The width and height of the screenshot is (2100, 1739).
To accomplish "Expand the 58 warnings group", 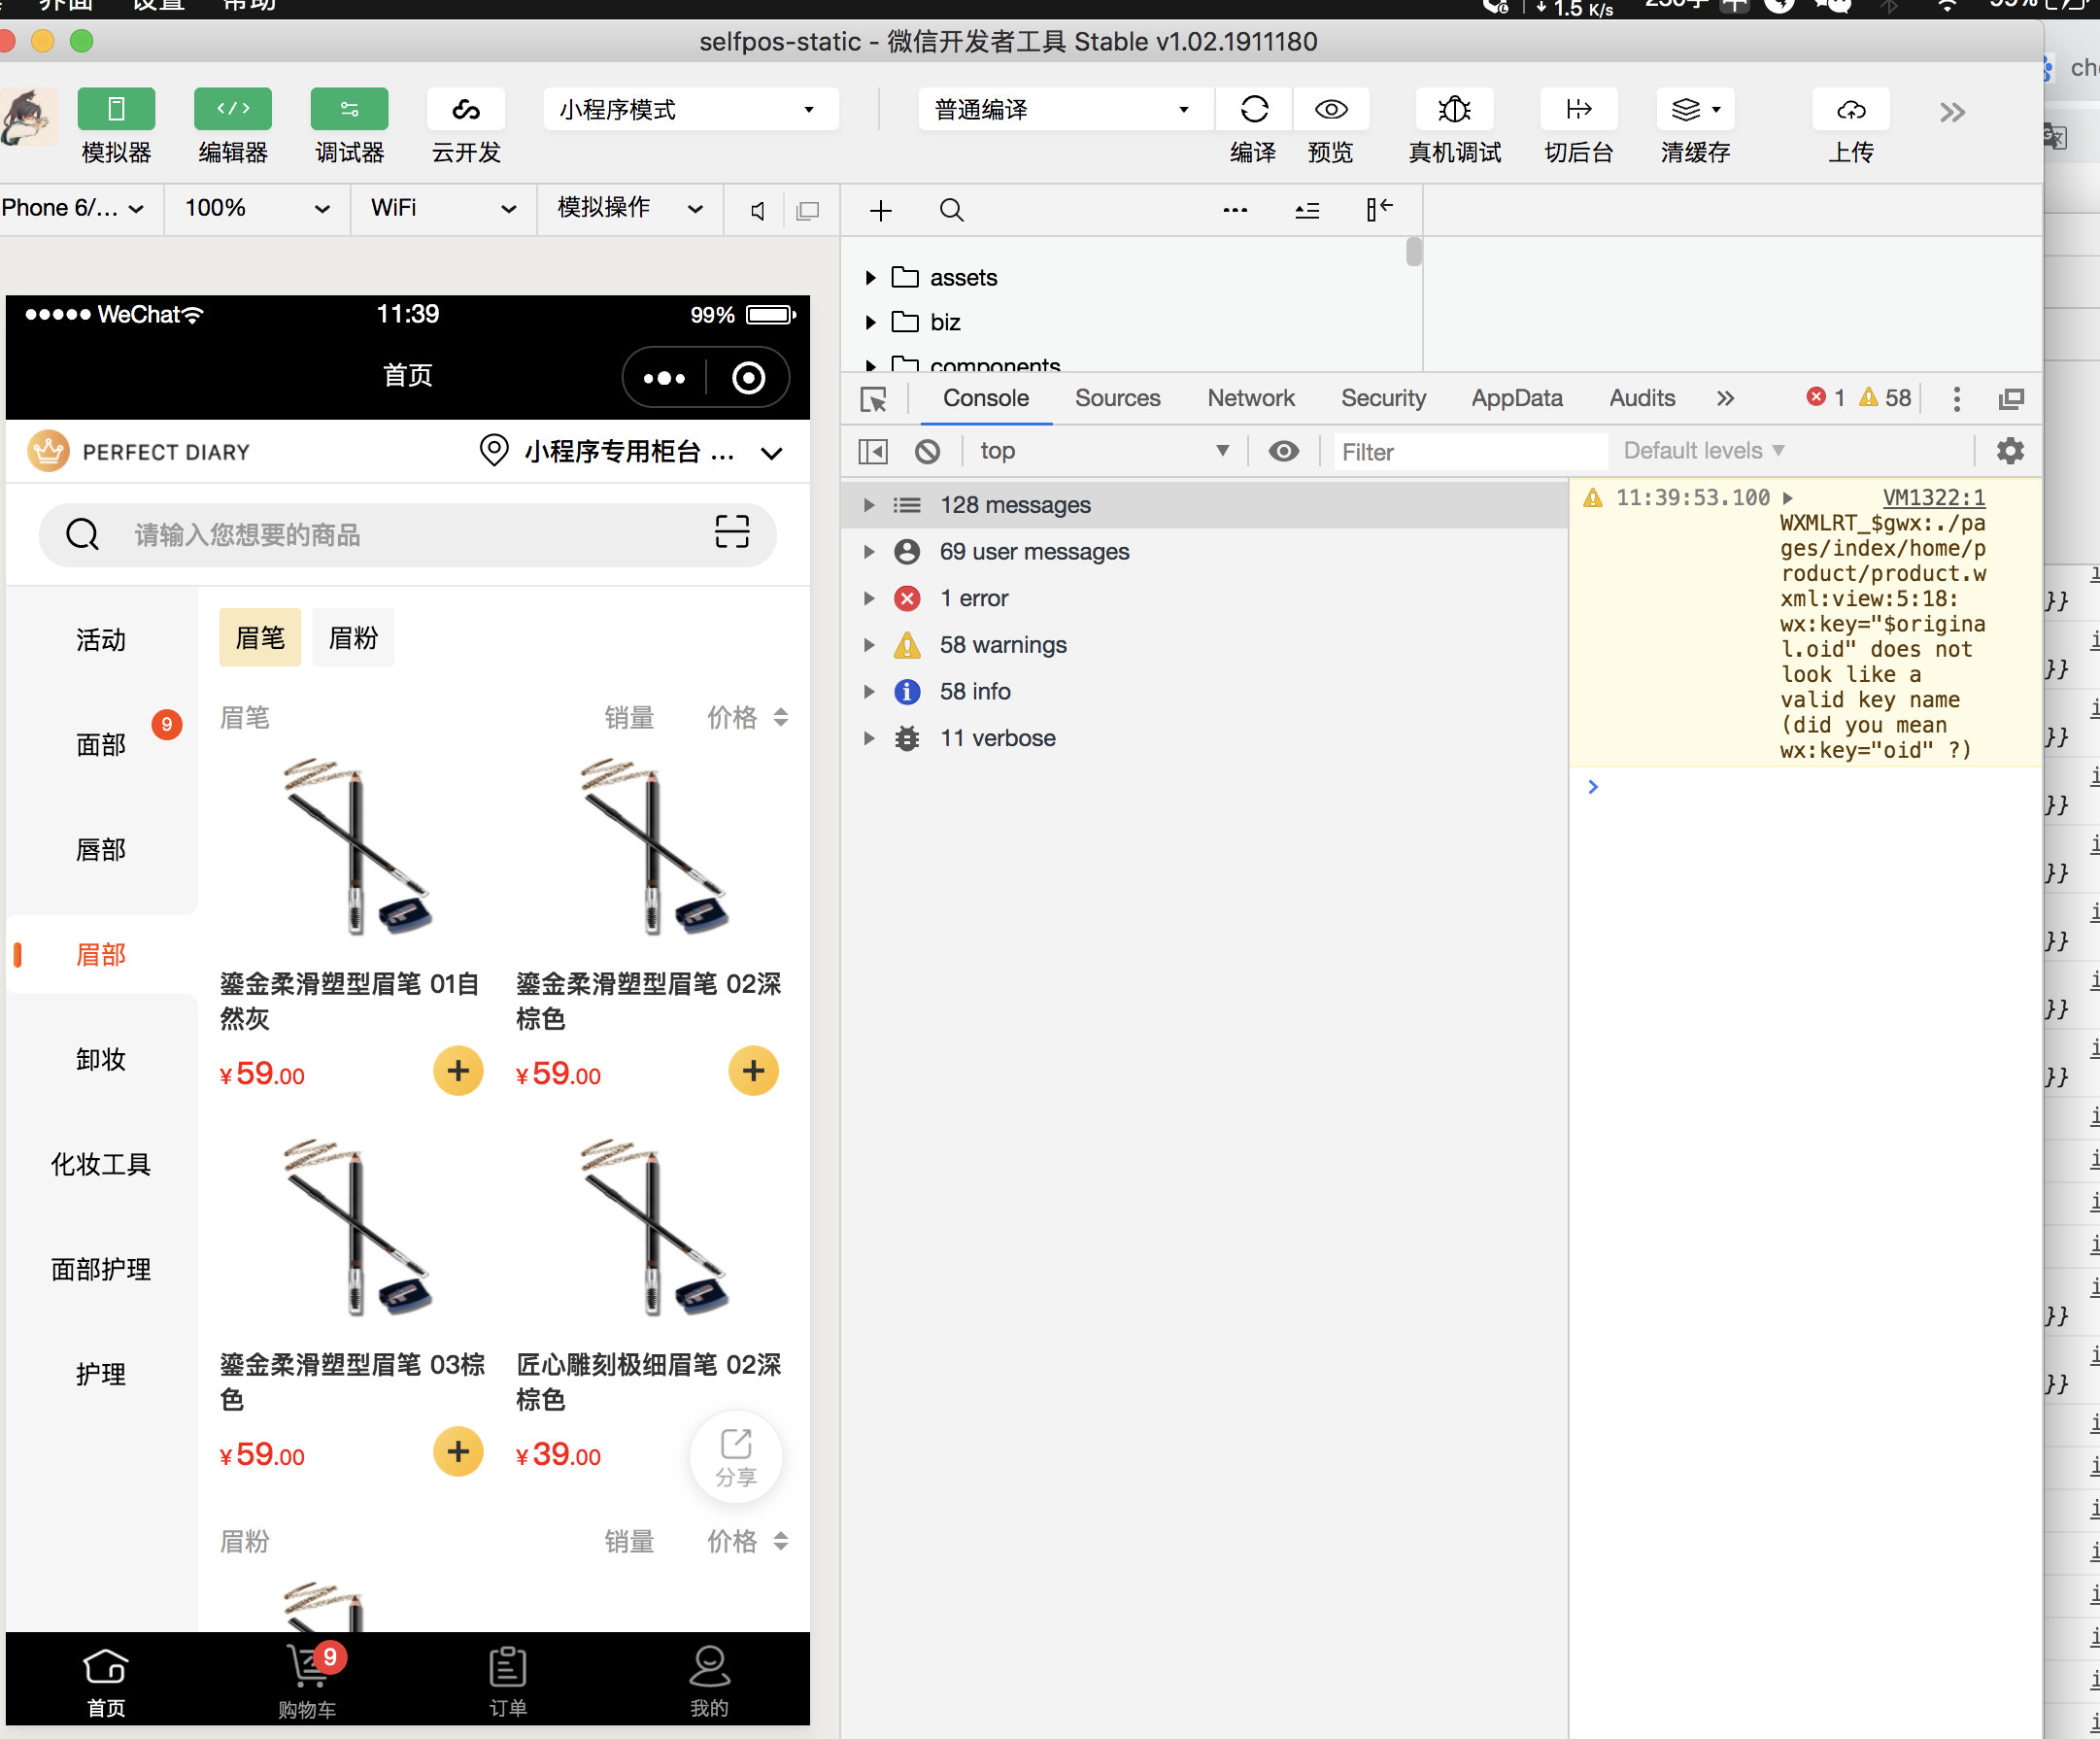I will [x=869, y=645].
